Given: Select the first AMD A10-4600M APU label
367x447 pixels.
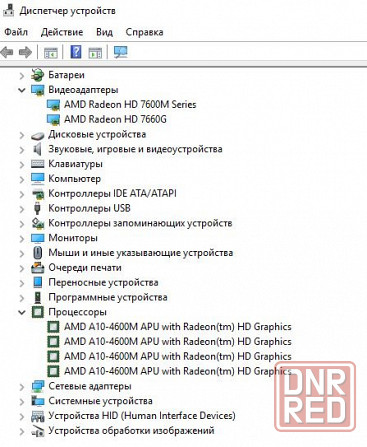Looking at the screenshot, I should pos(178,327).
